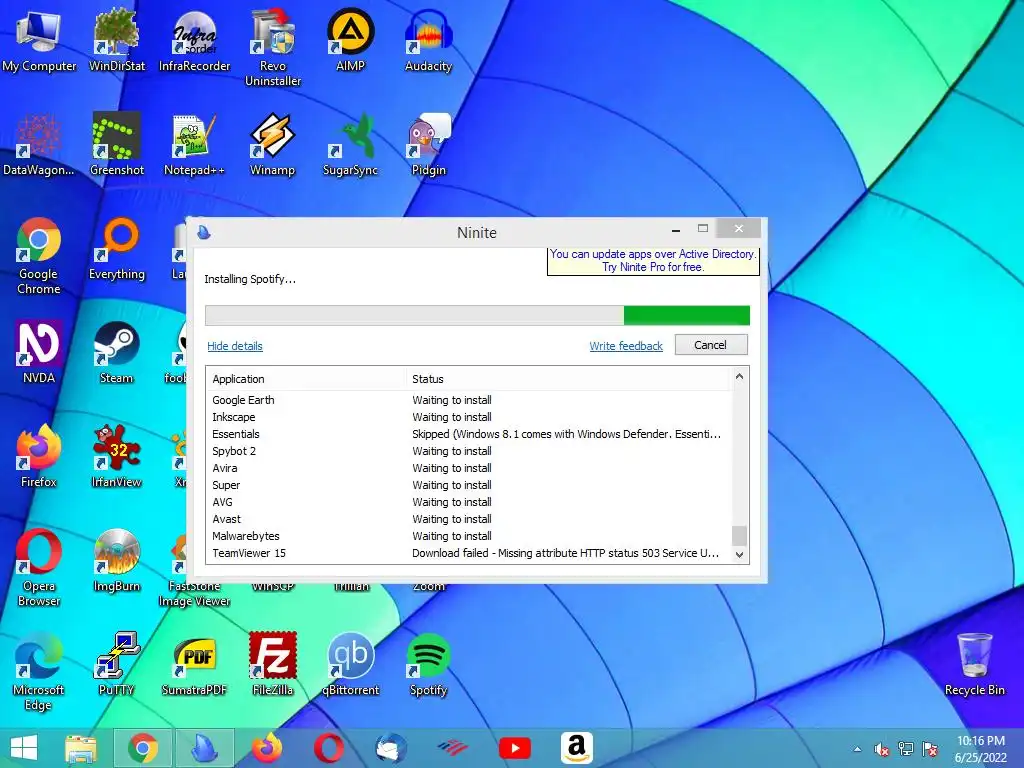Select the FileZilla desktop icon
Screen dimensions: 1024x768
coord(272,665)
